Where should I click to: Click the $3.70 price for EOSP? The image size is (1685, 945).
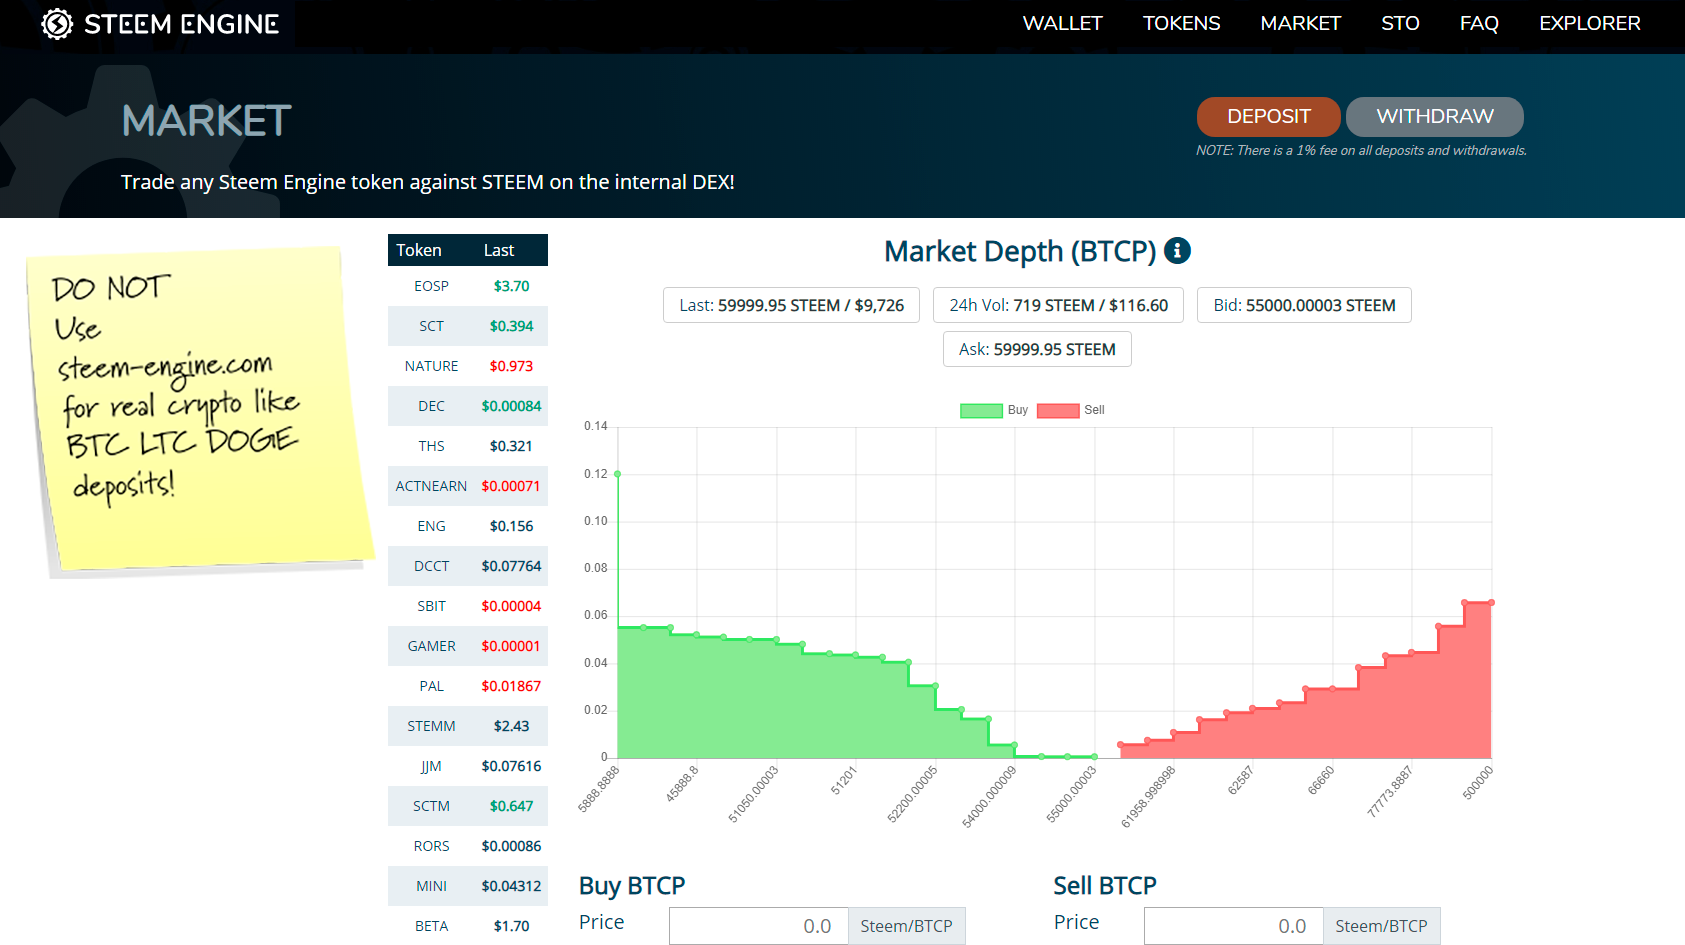tap(511, 286)
